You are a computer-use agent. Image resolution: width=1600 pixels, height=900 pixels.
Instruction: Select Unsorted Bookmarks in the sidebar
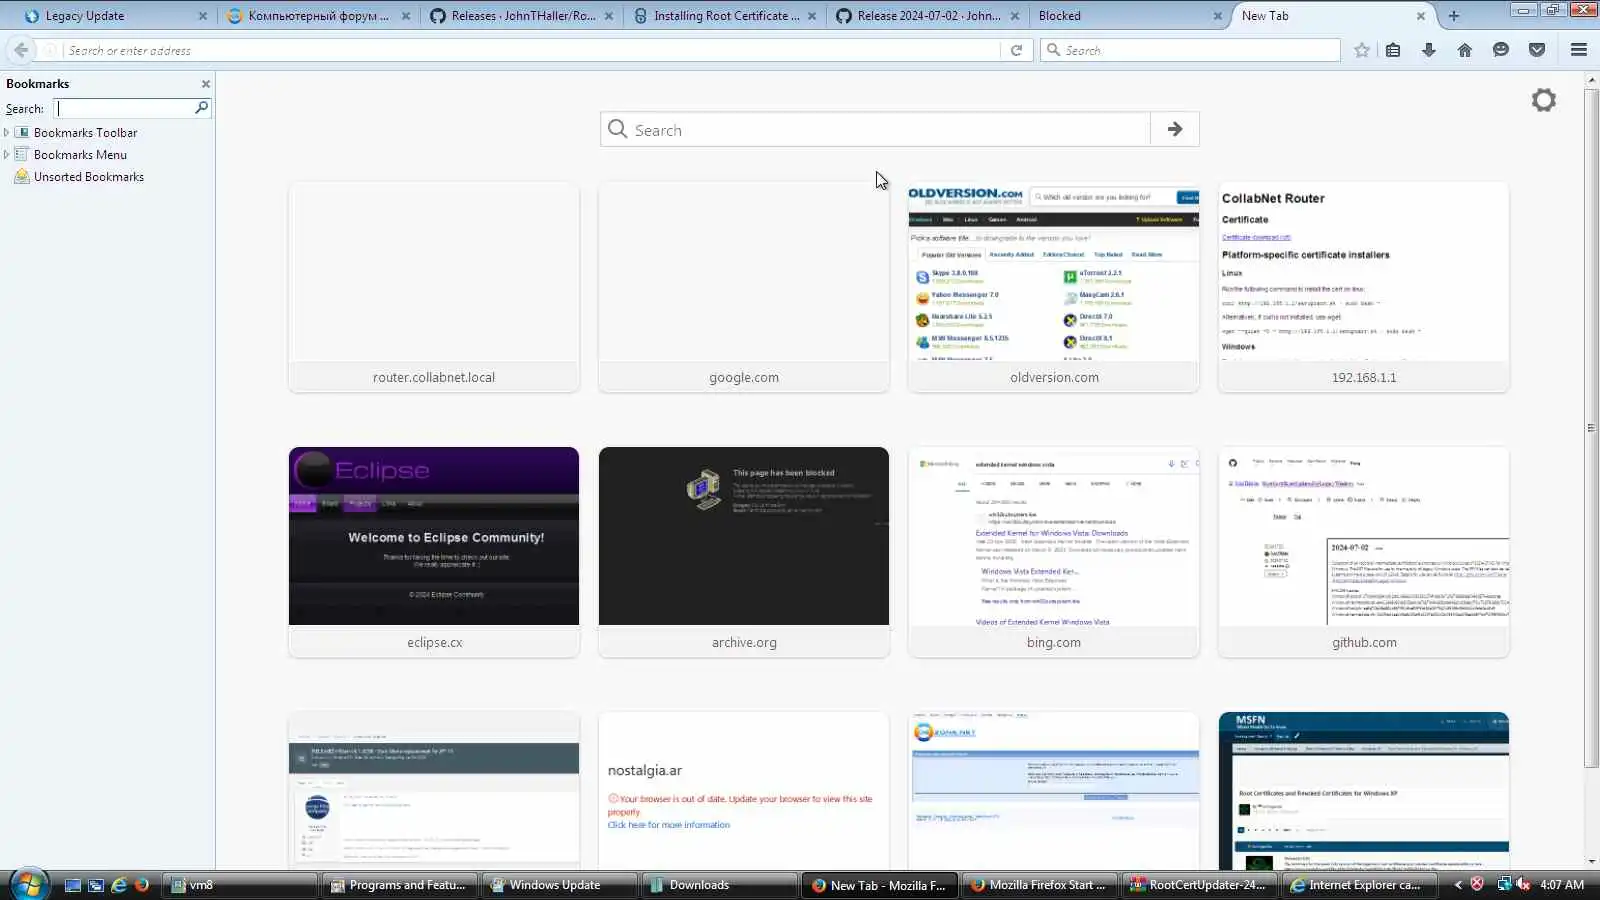click(89, 177)
